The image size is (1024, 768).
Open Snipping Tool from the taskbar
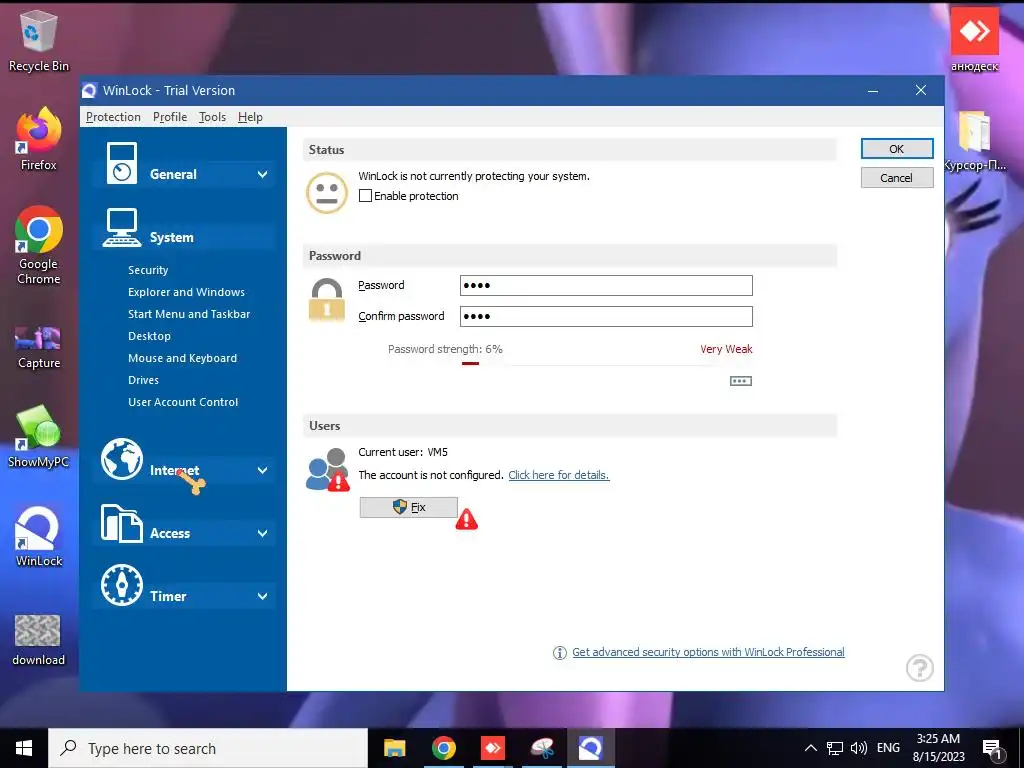[541, 748]
